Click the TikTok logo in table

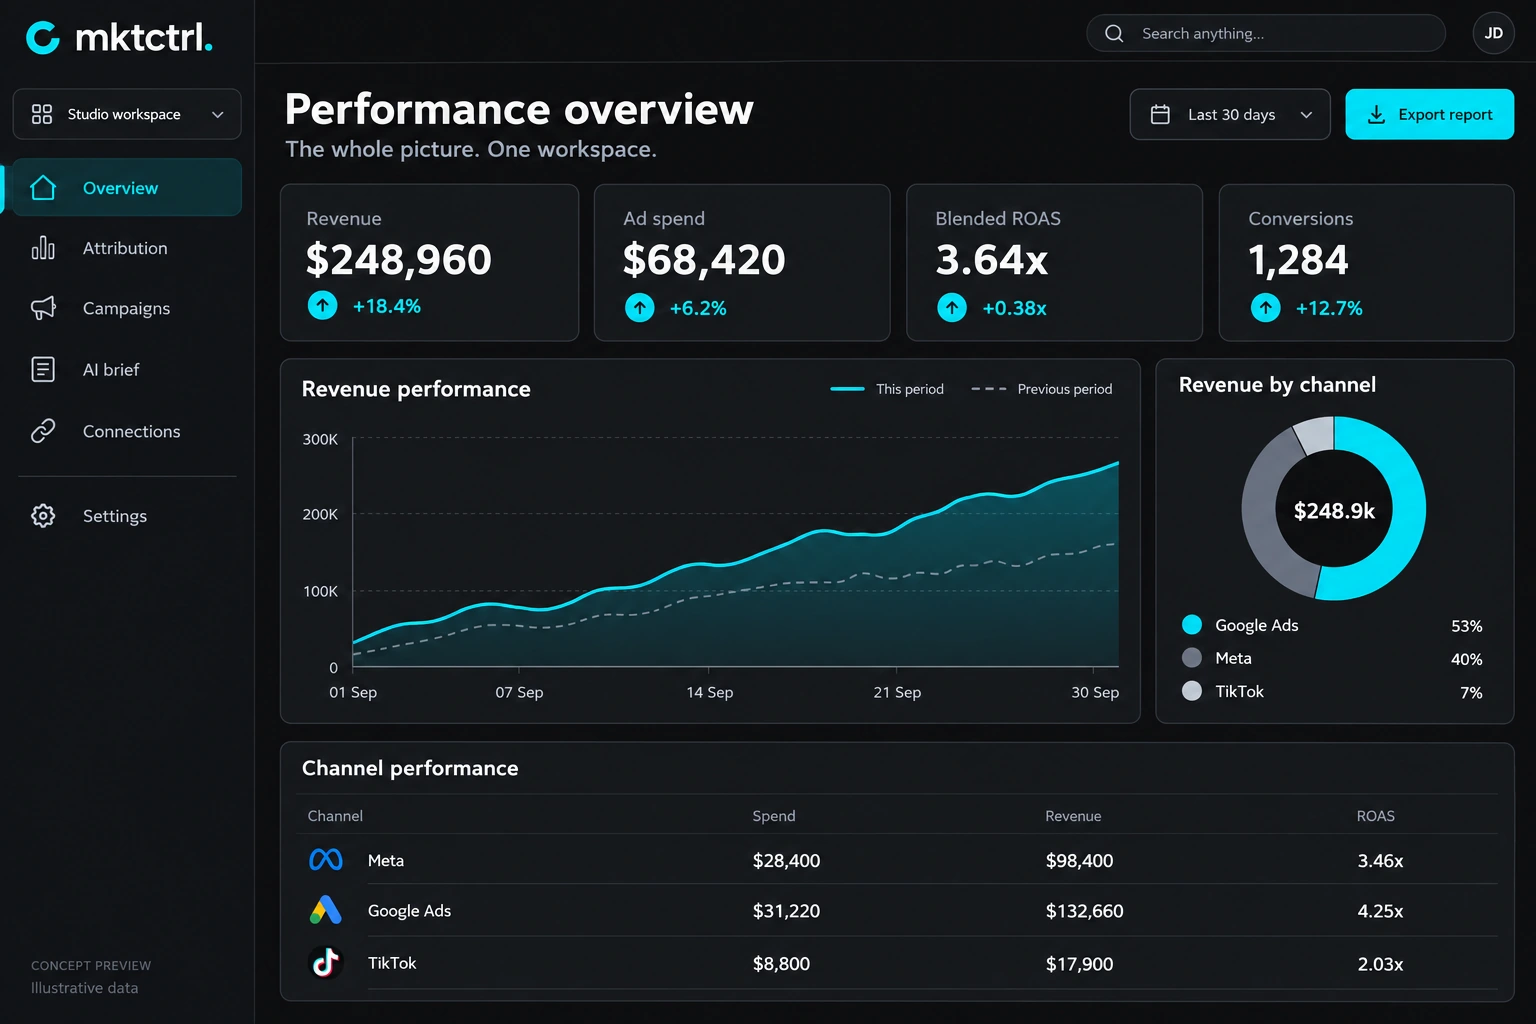pyautogui.click(x=325, y=962)
